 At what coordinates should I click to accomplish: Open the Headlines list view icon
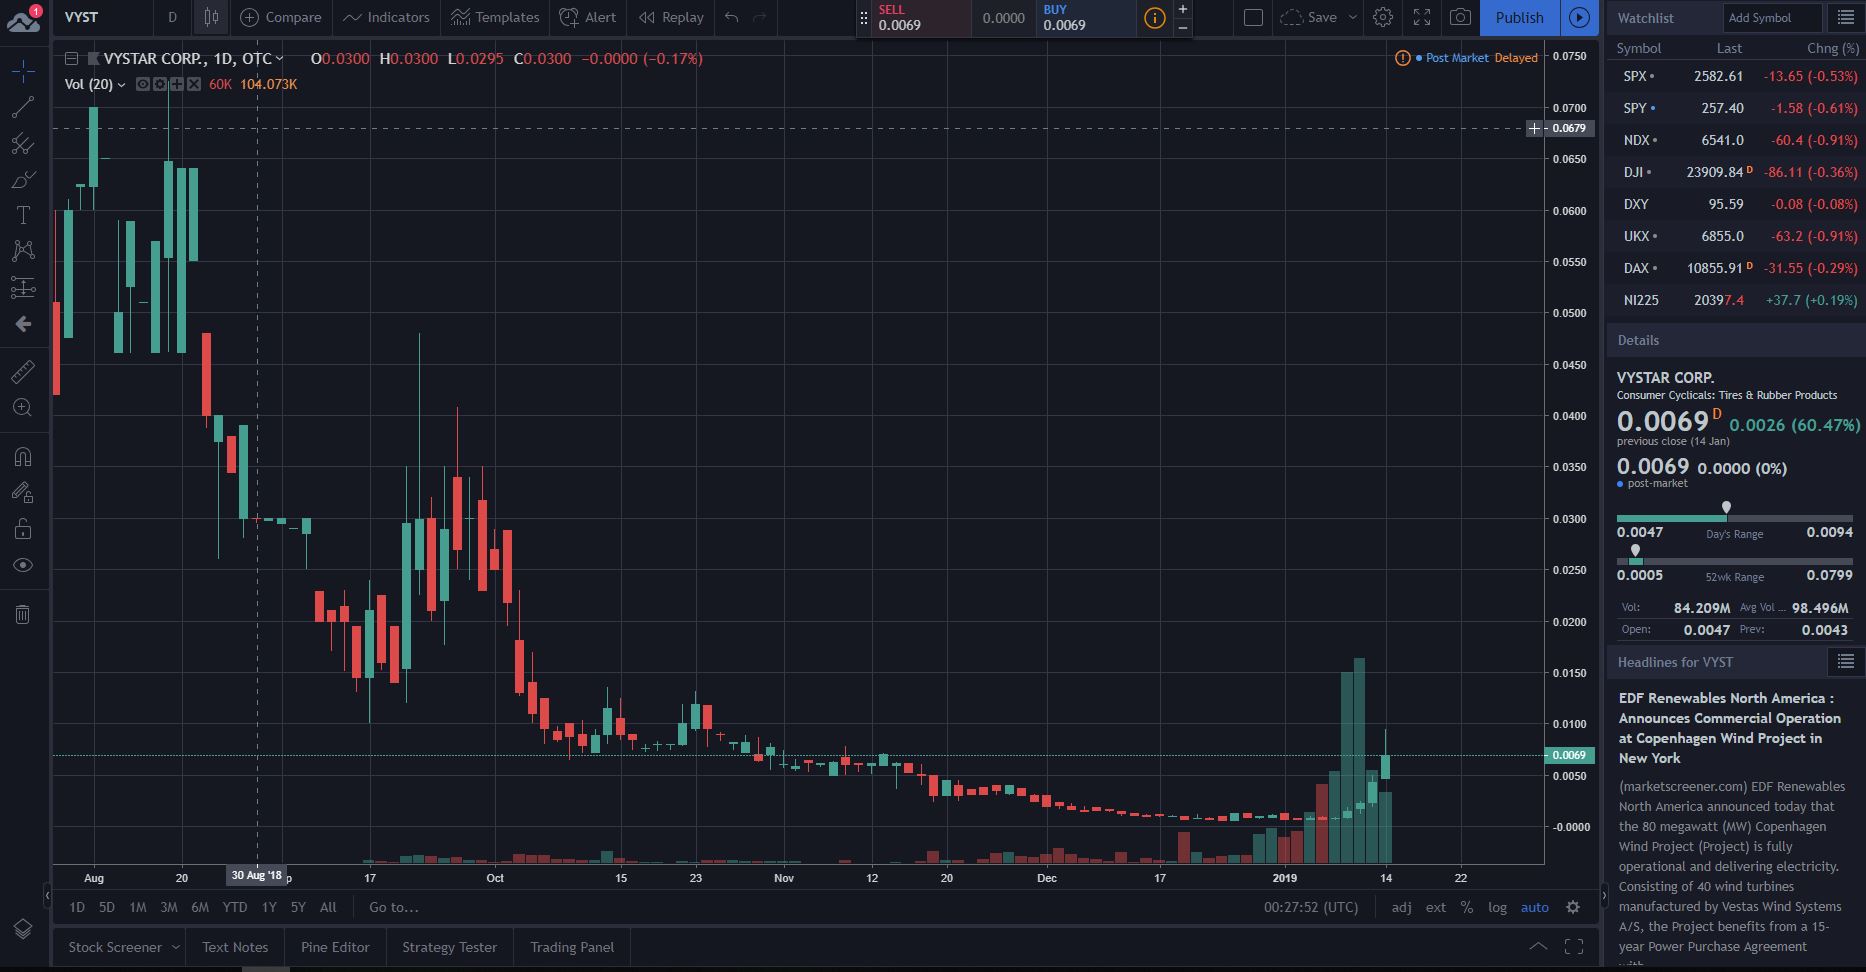[x=1845, y=661]
